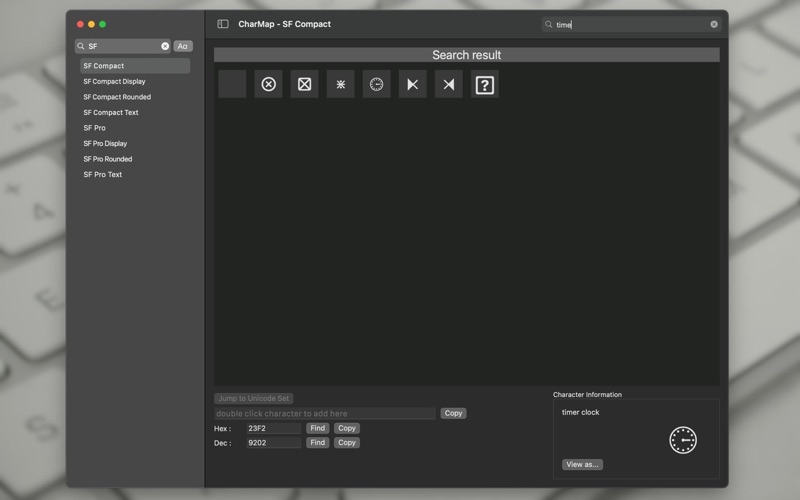
Task: Select the timer clock glyph
Action: pyautogui.click(x=377, y=84)
